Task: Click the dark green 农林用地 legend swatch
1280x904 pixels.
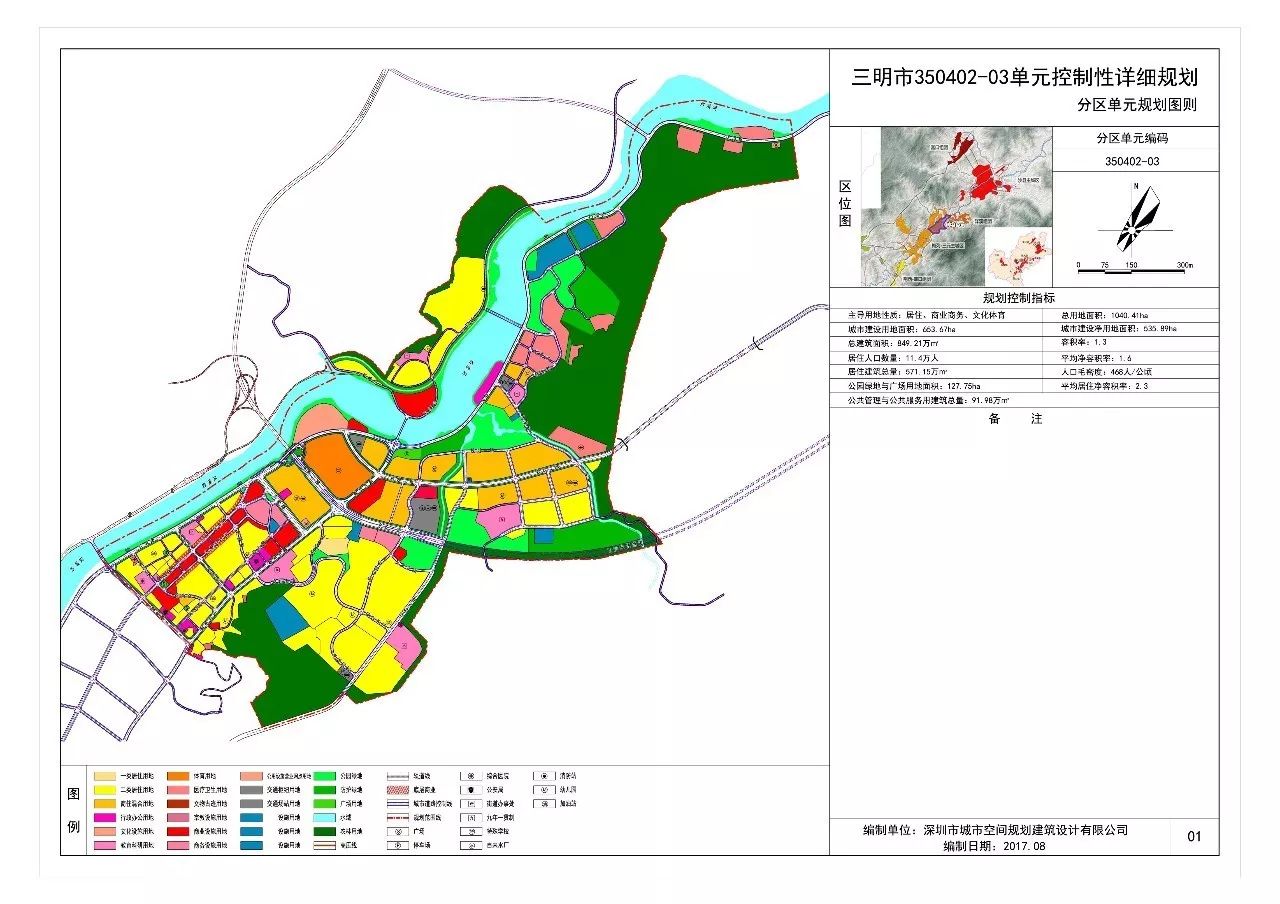Action: point(324,832)
